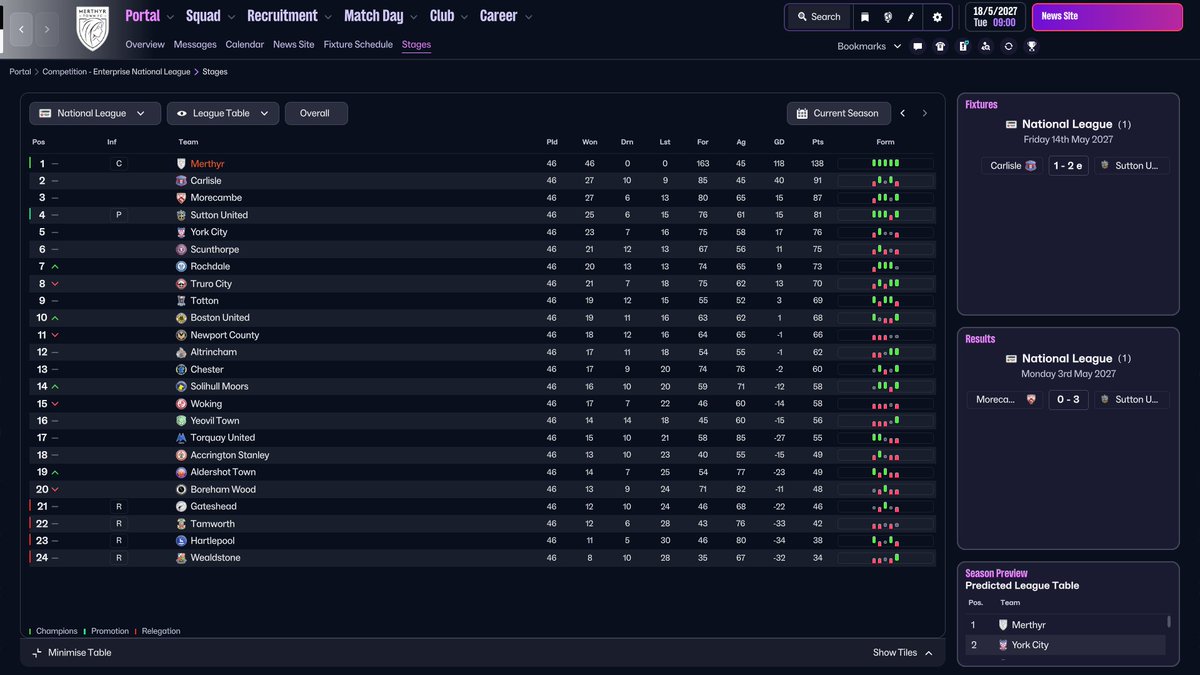Click the tactics board bookmark icon
Viewport: 1200px width, 675px height.
click(963, 46)
